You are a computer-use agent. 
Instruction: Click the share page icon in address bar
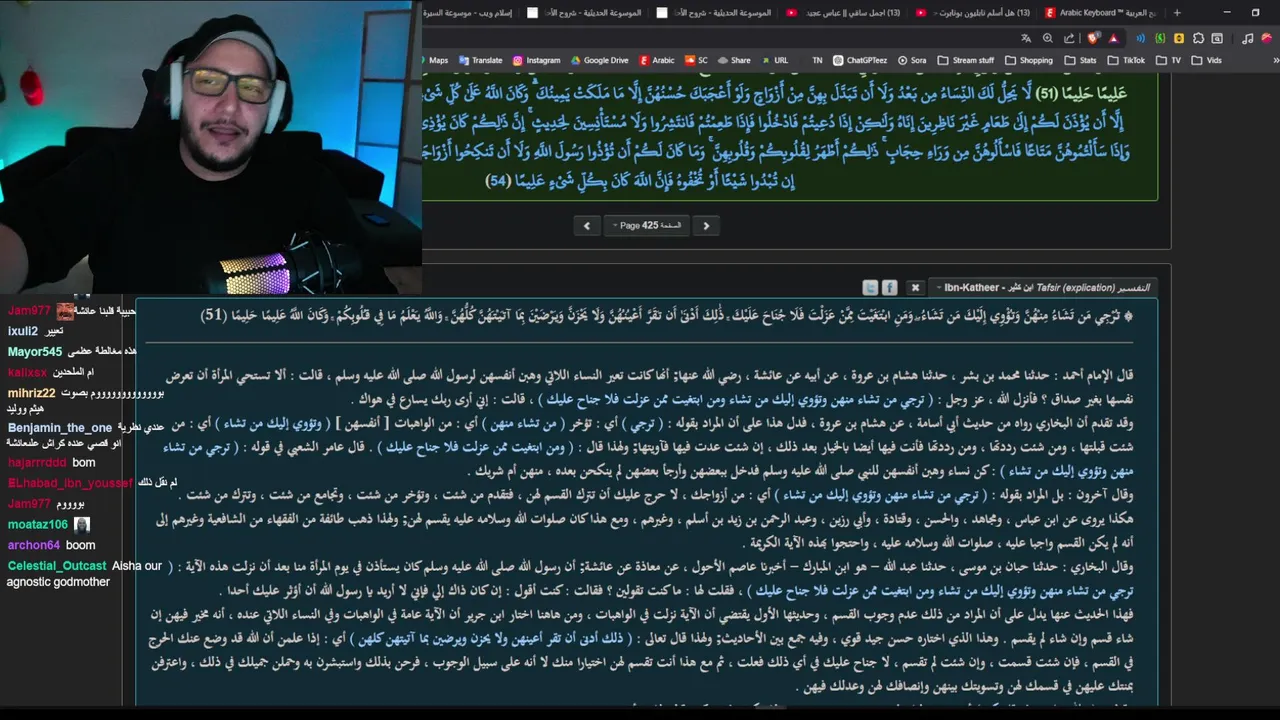click(1069, 38)
